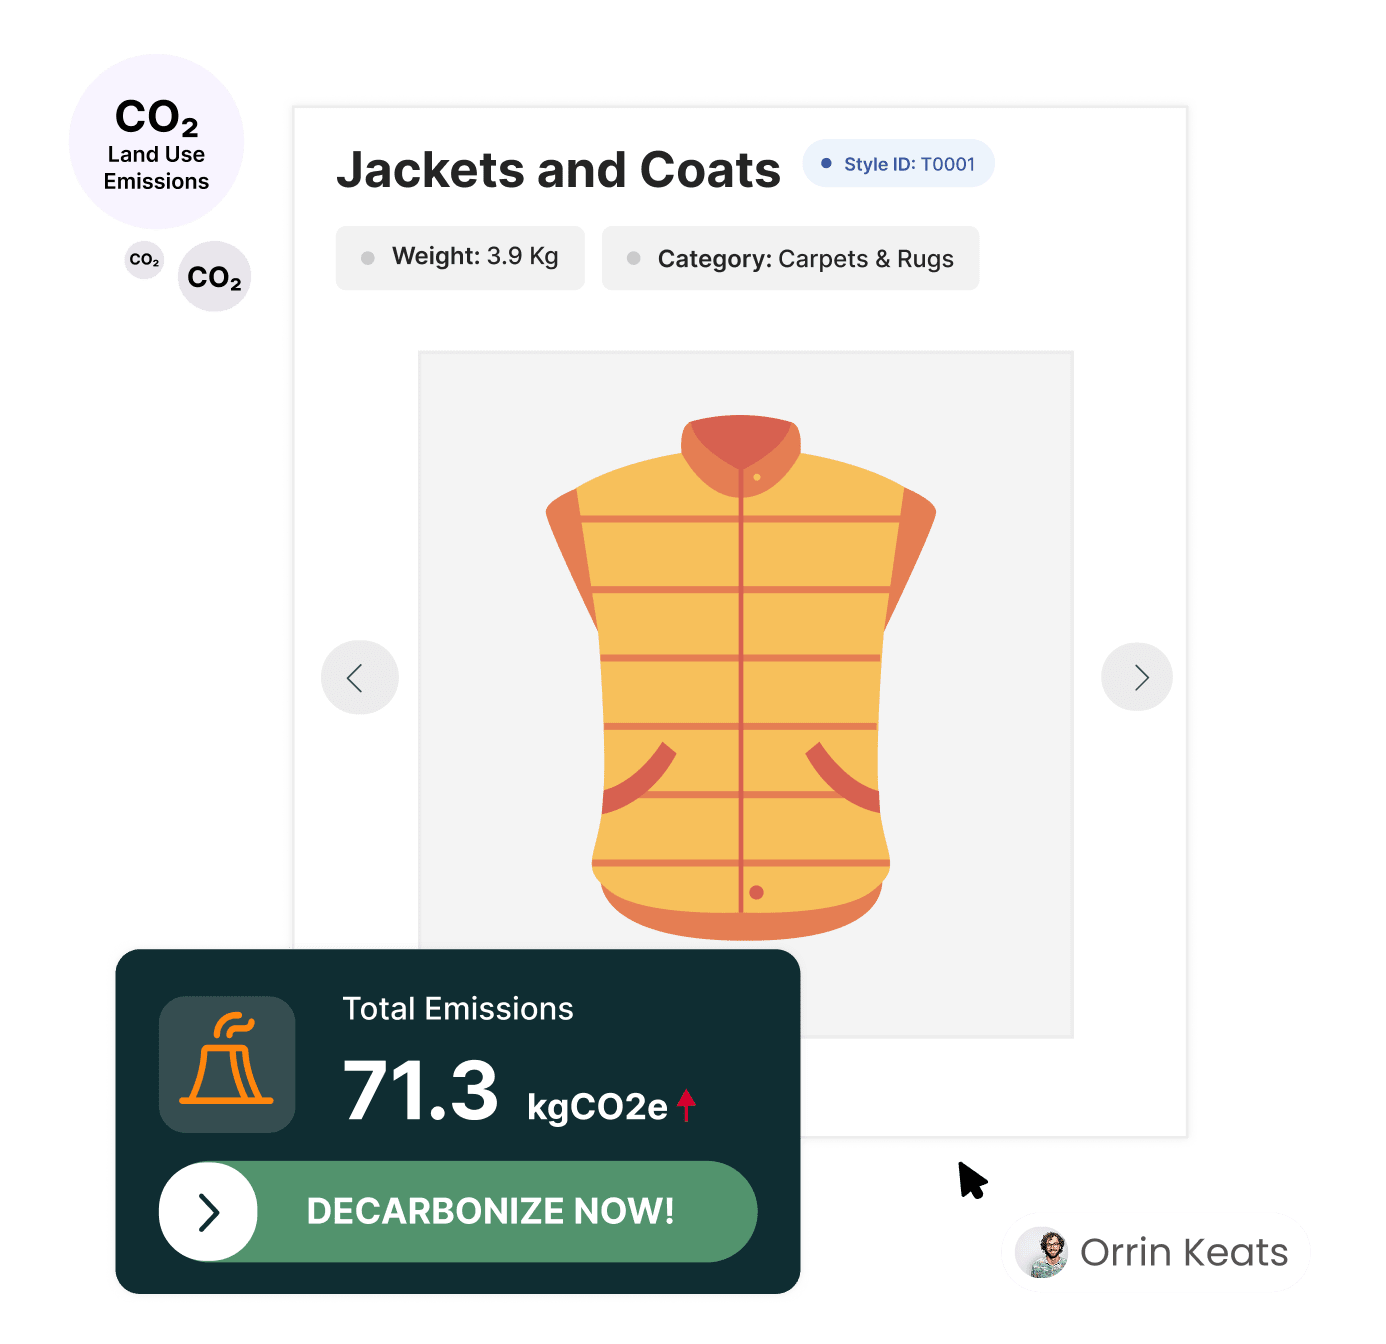Click the smallest CO2 bubble
The image size is (1386, 1344).
coord(144,259)
